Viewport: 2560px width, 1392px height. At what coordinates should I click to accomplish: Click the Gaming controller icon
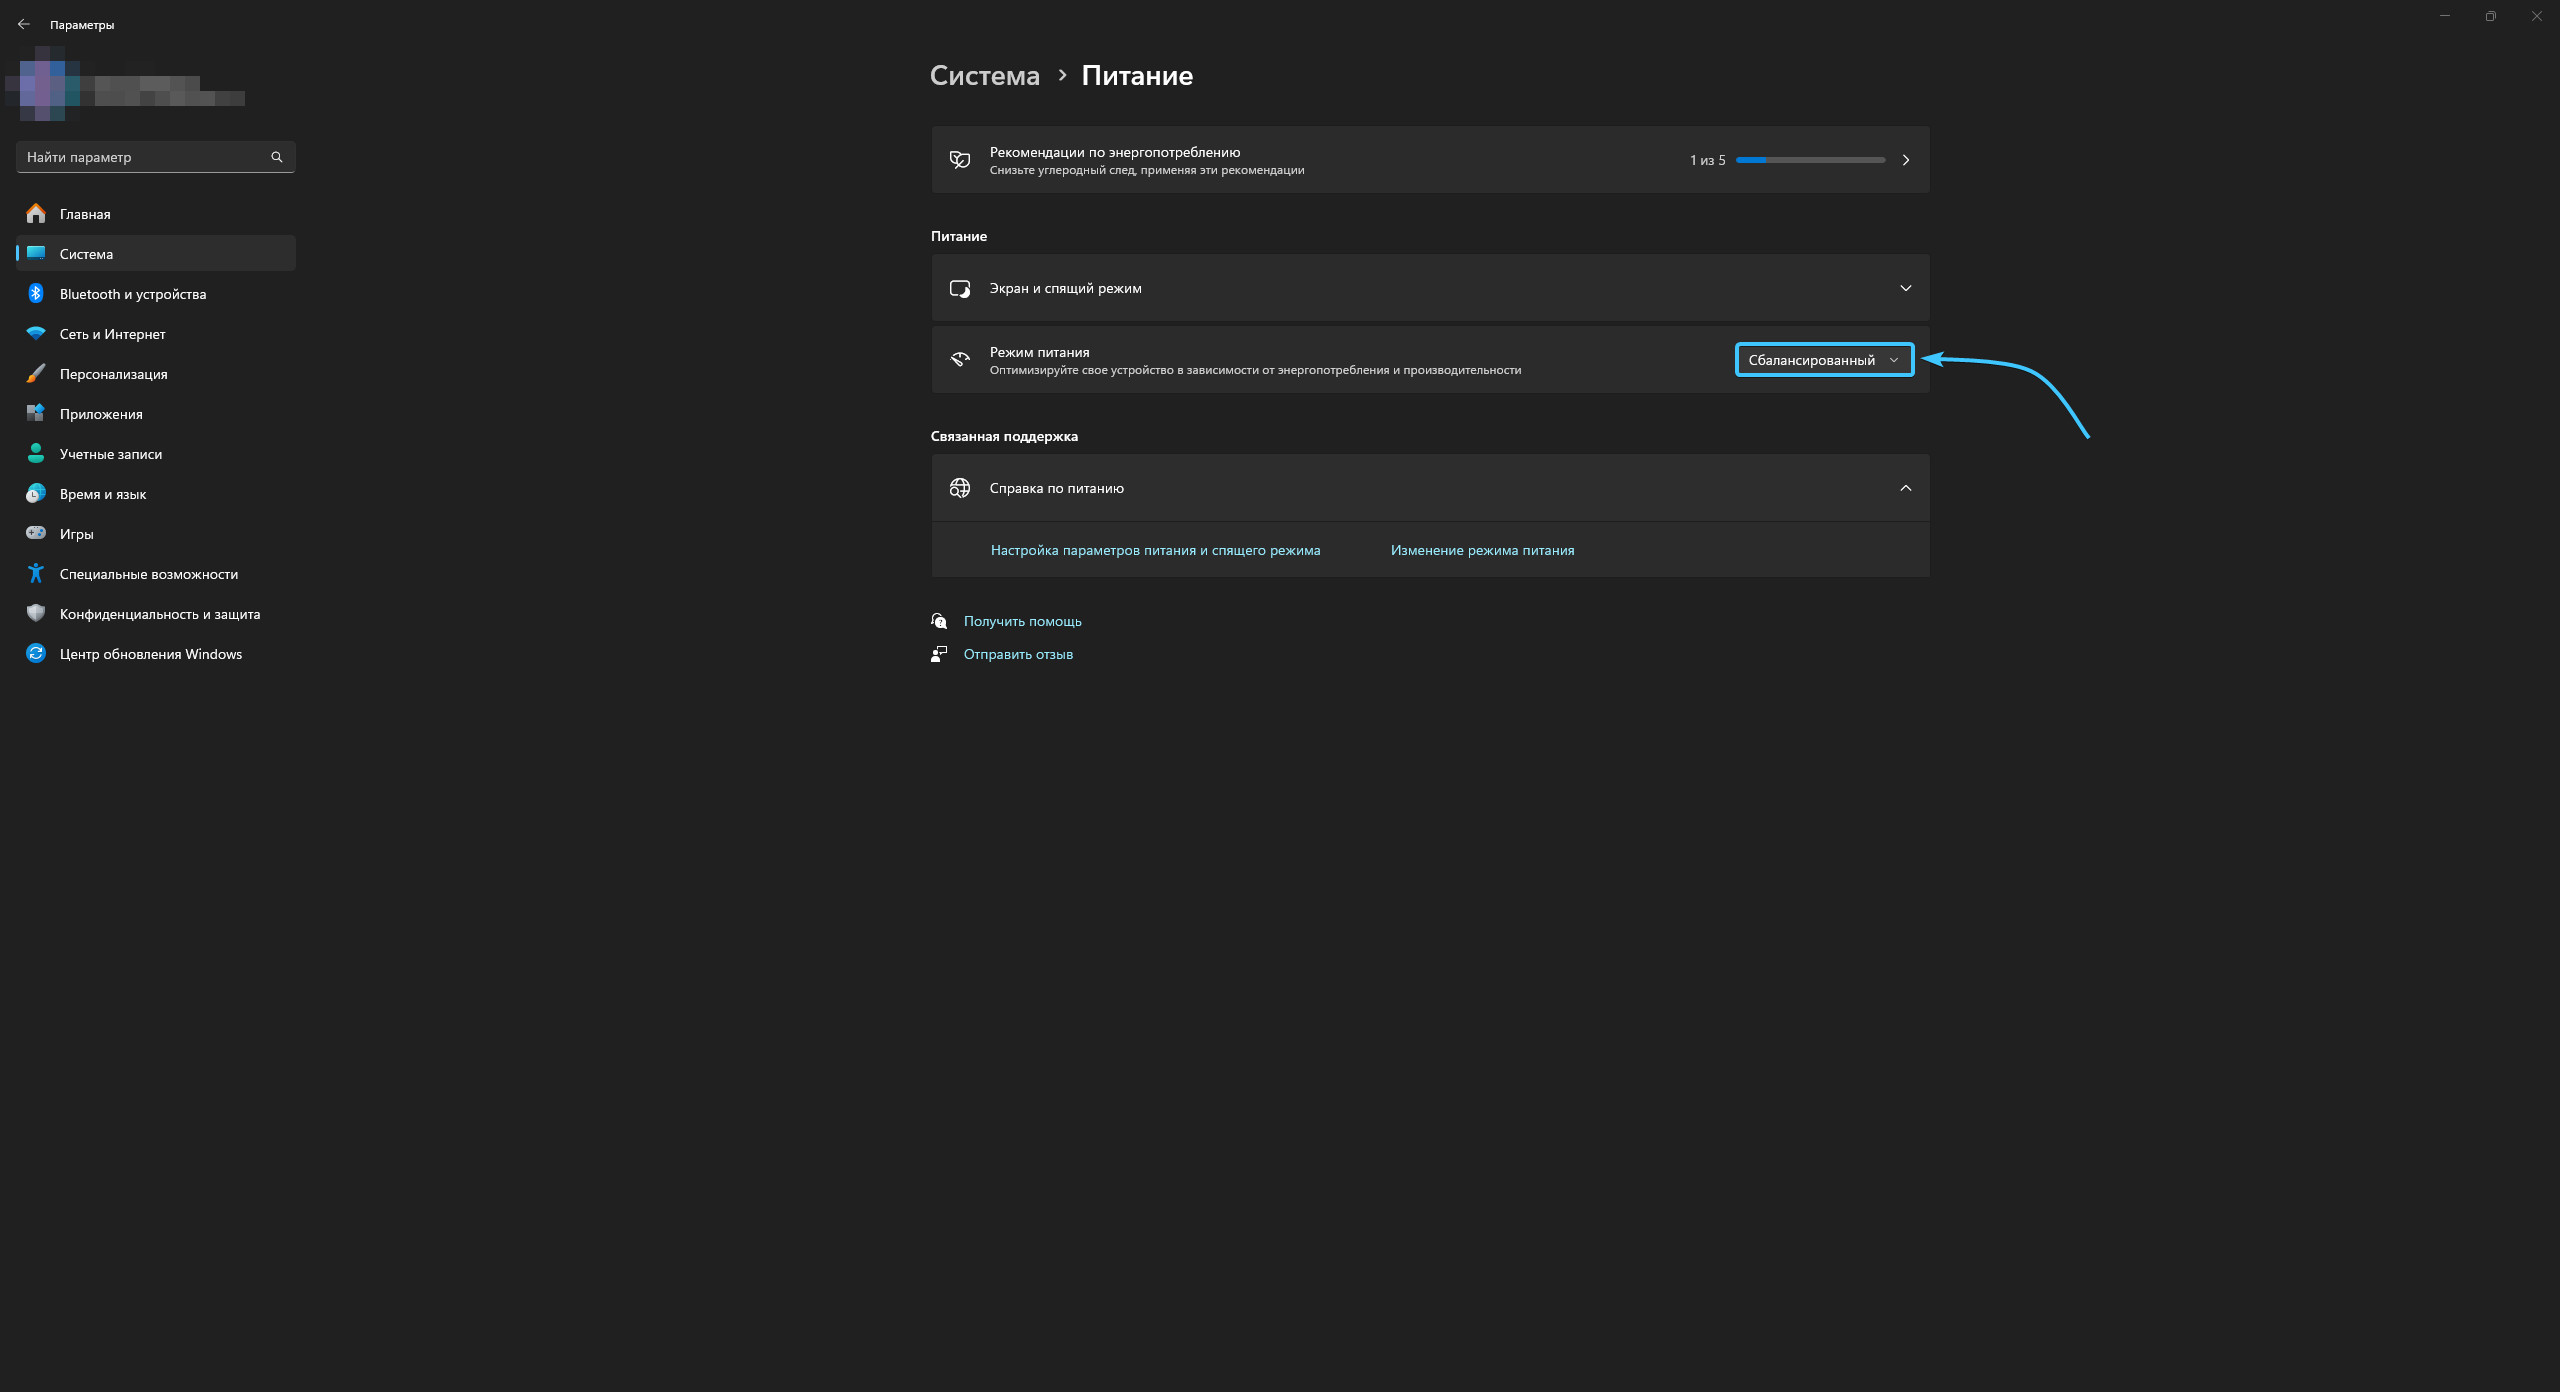(x=36, y=533)
